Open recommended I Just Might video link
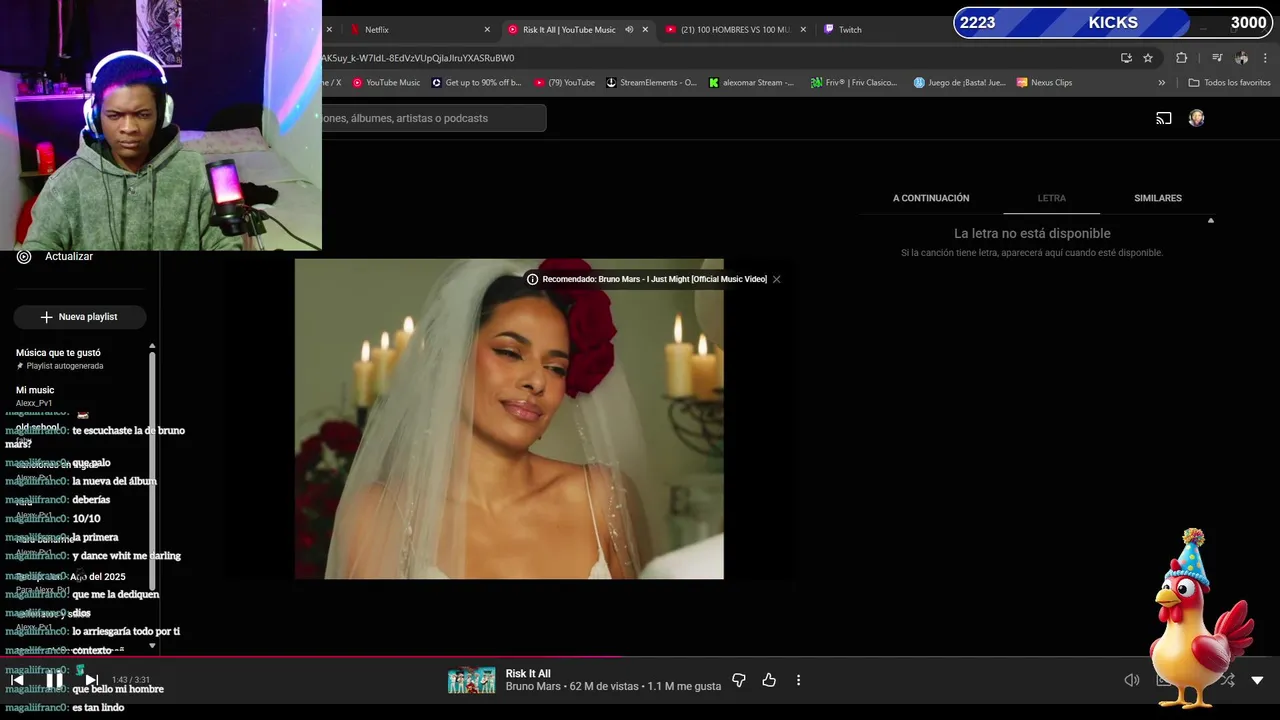The image size is (1280, 720). click(x=654, y=279)
